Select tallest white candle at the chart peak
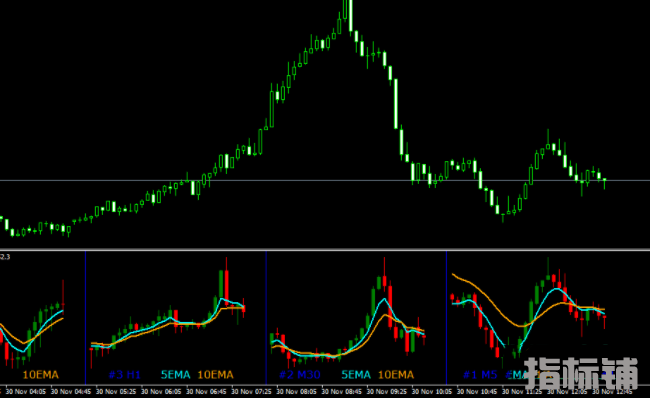 click(x=351, y=15)
